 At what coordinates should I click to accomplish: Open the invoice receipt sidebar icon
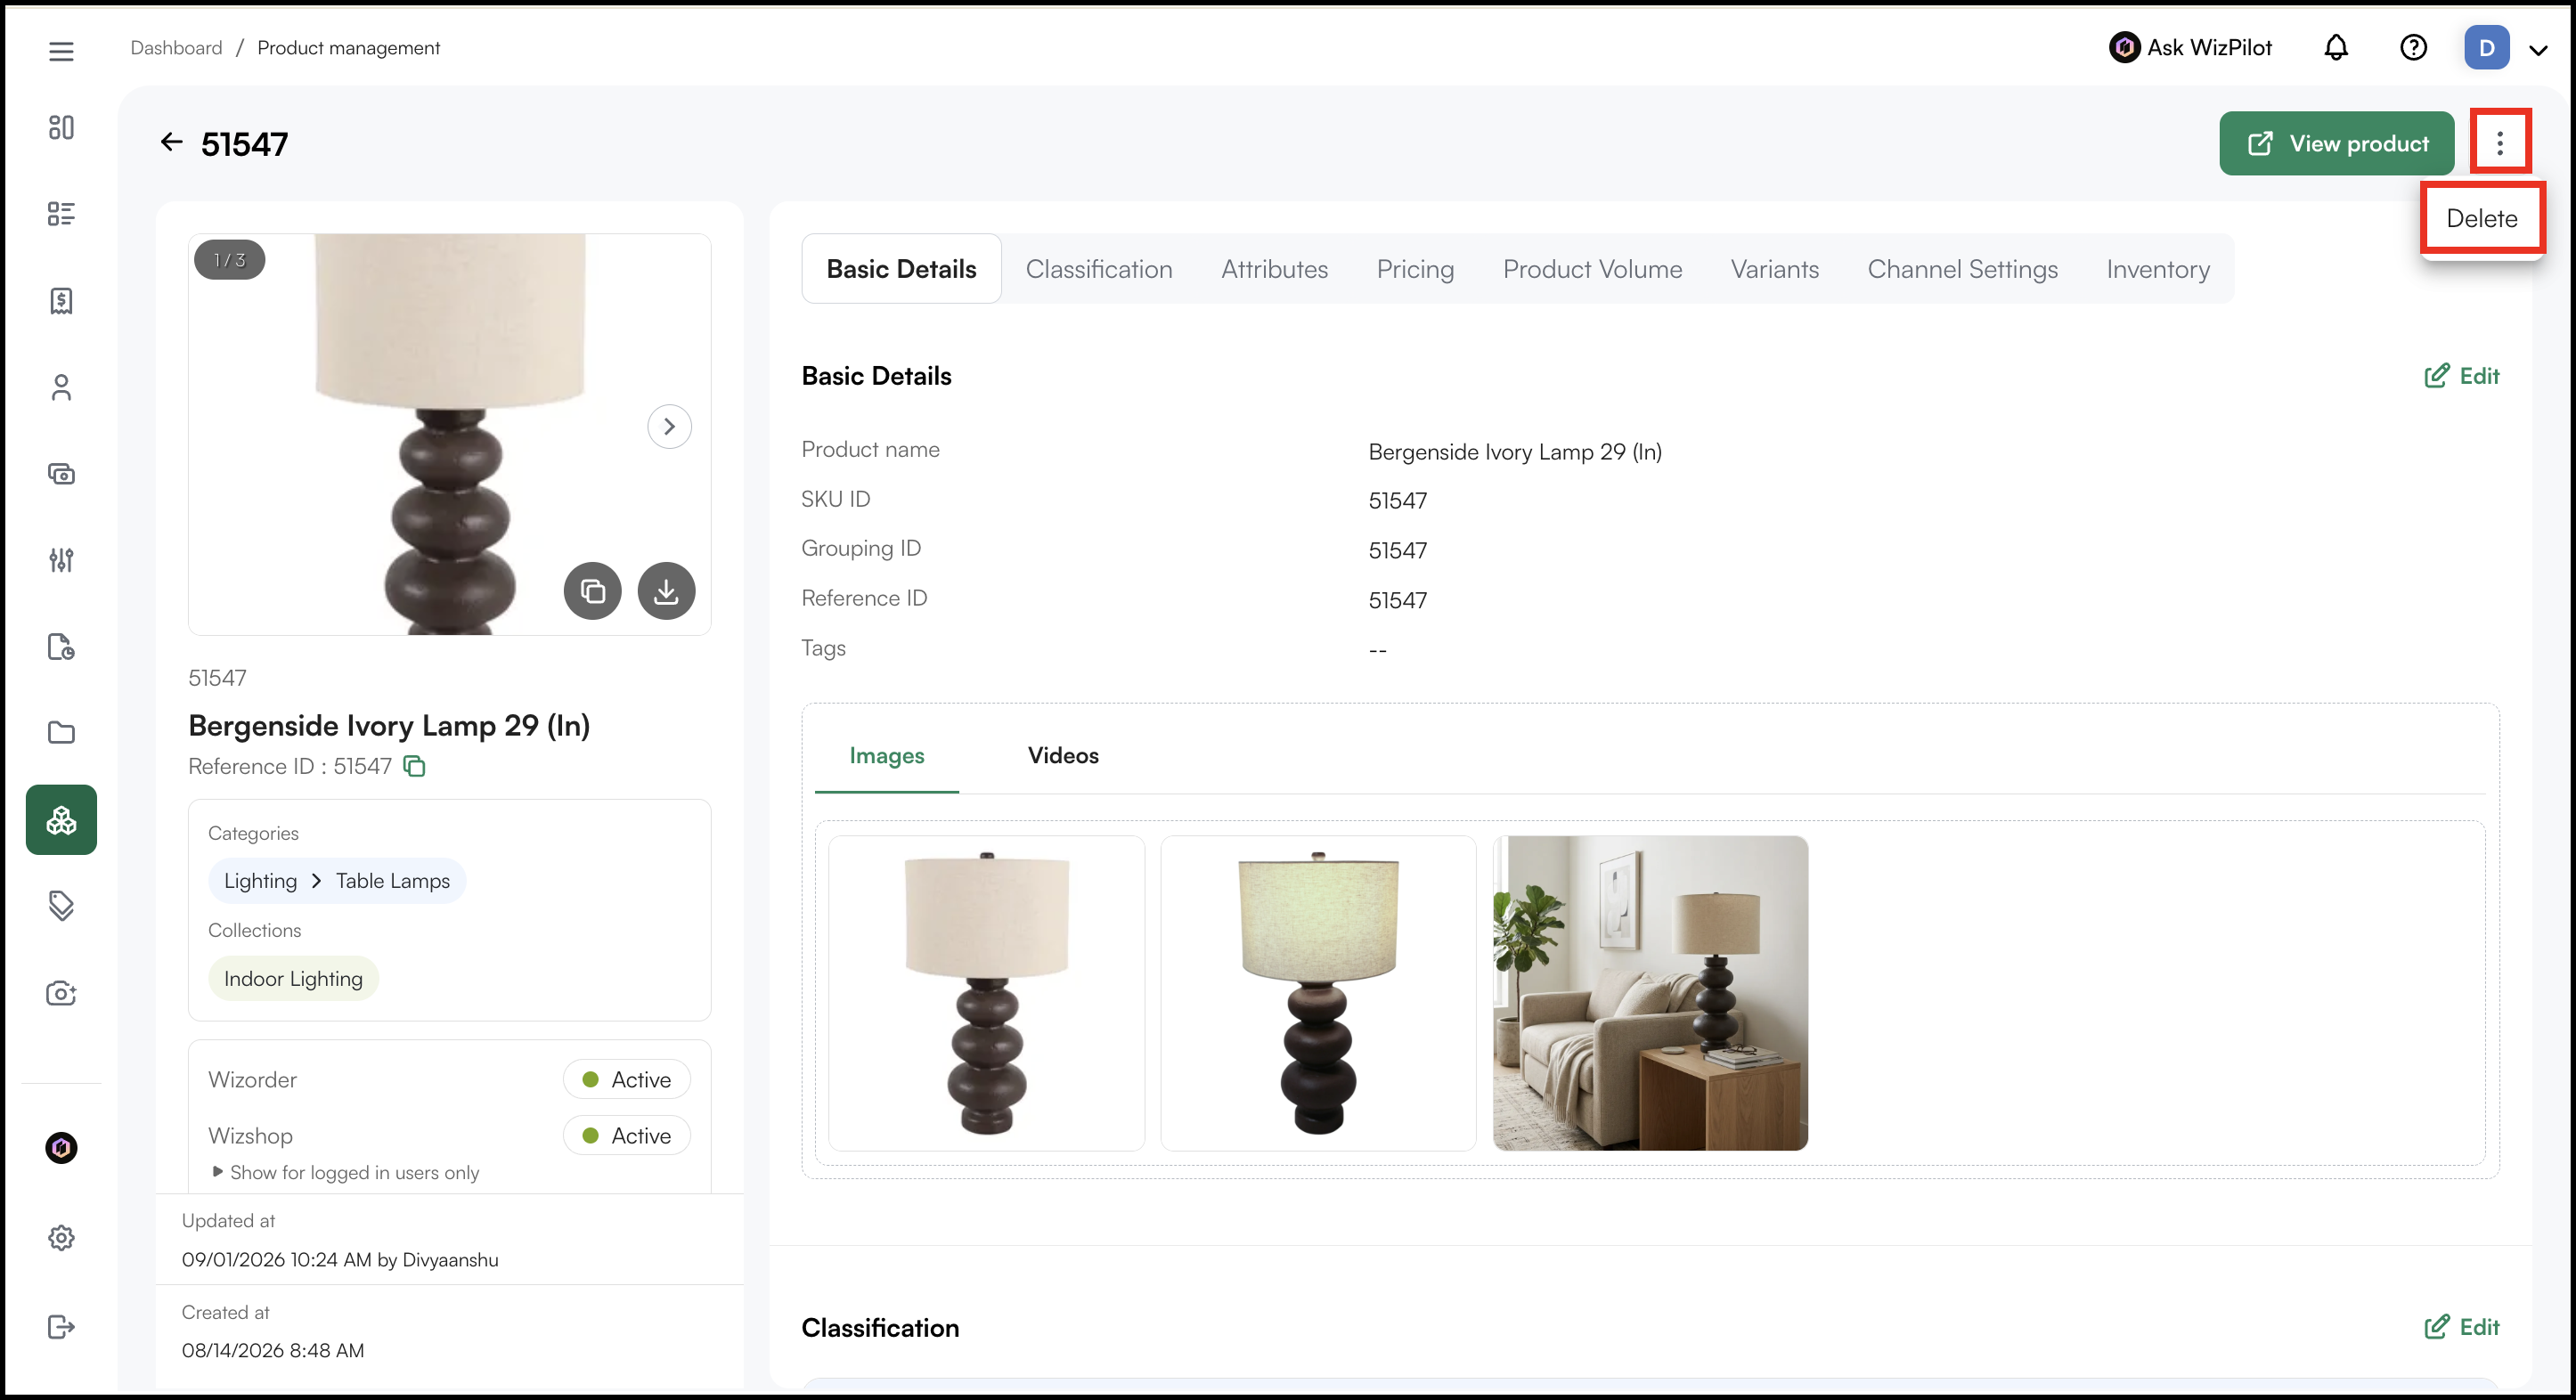[61, 300]
